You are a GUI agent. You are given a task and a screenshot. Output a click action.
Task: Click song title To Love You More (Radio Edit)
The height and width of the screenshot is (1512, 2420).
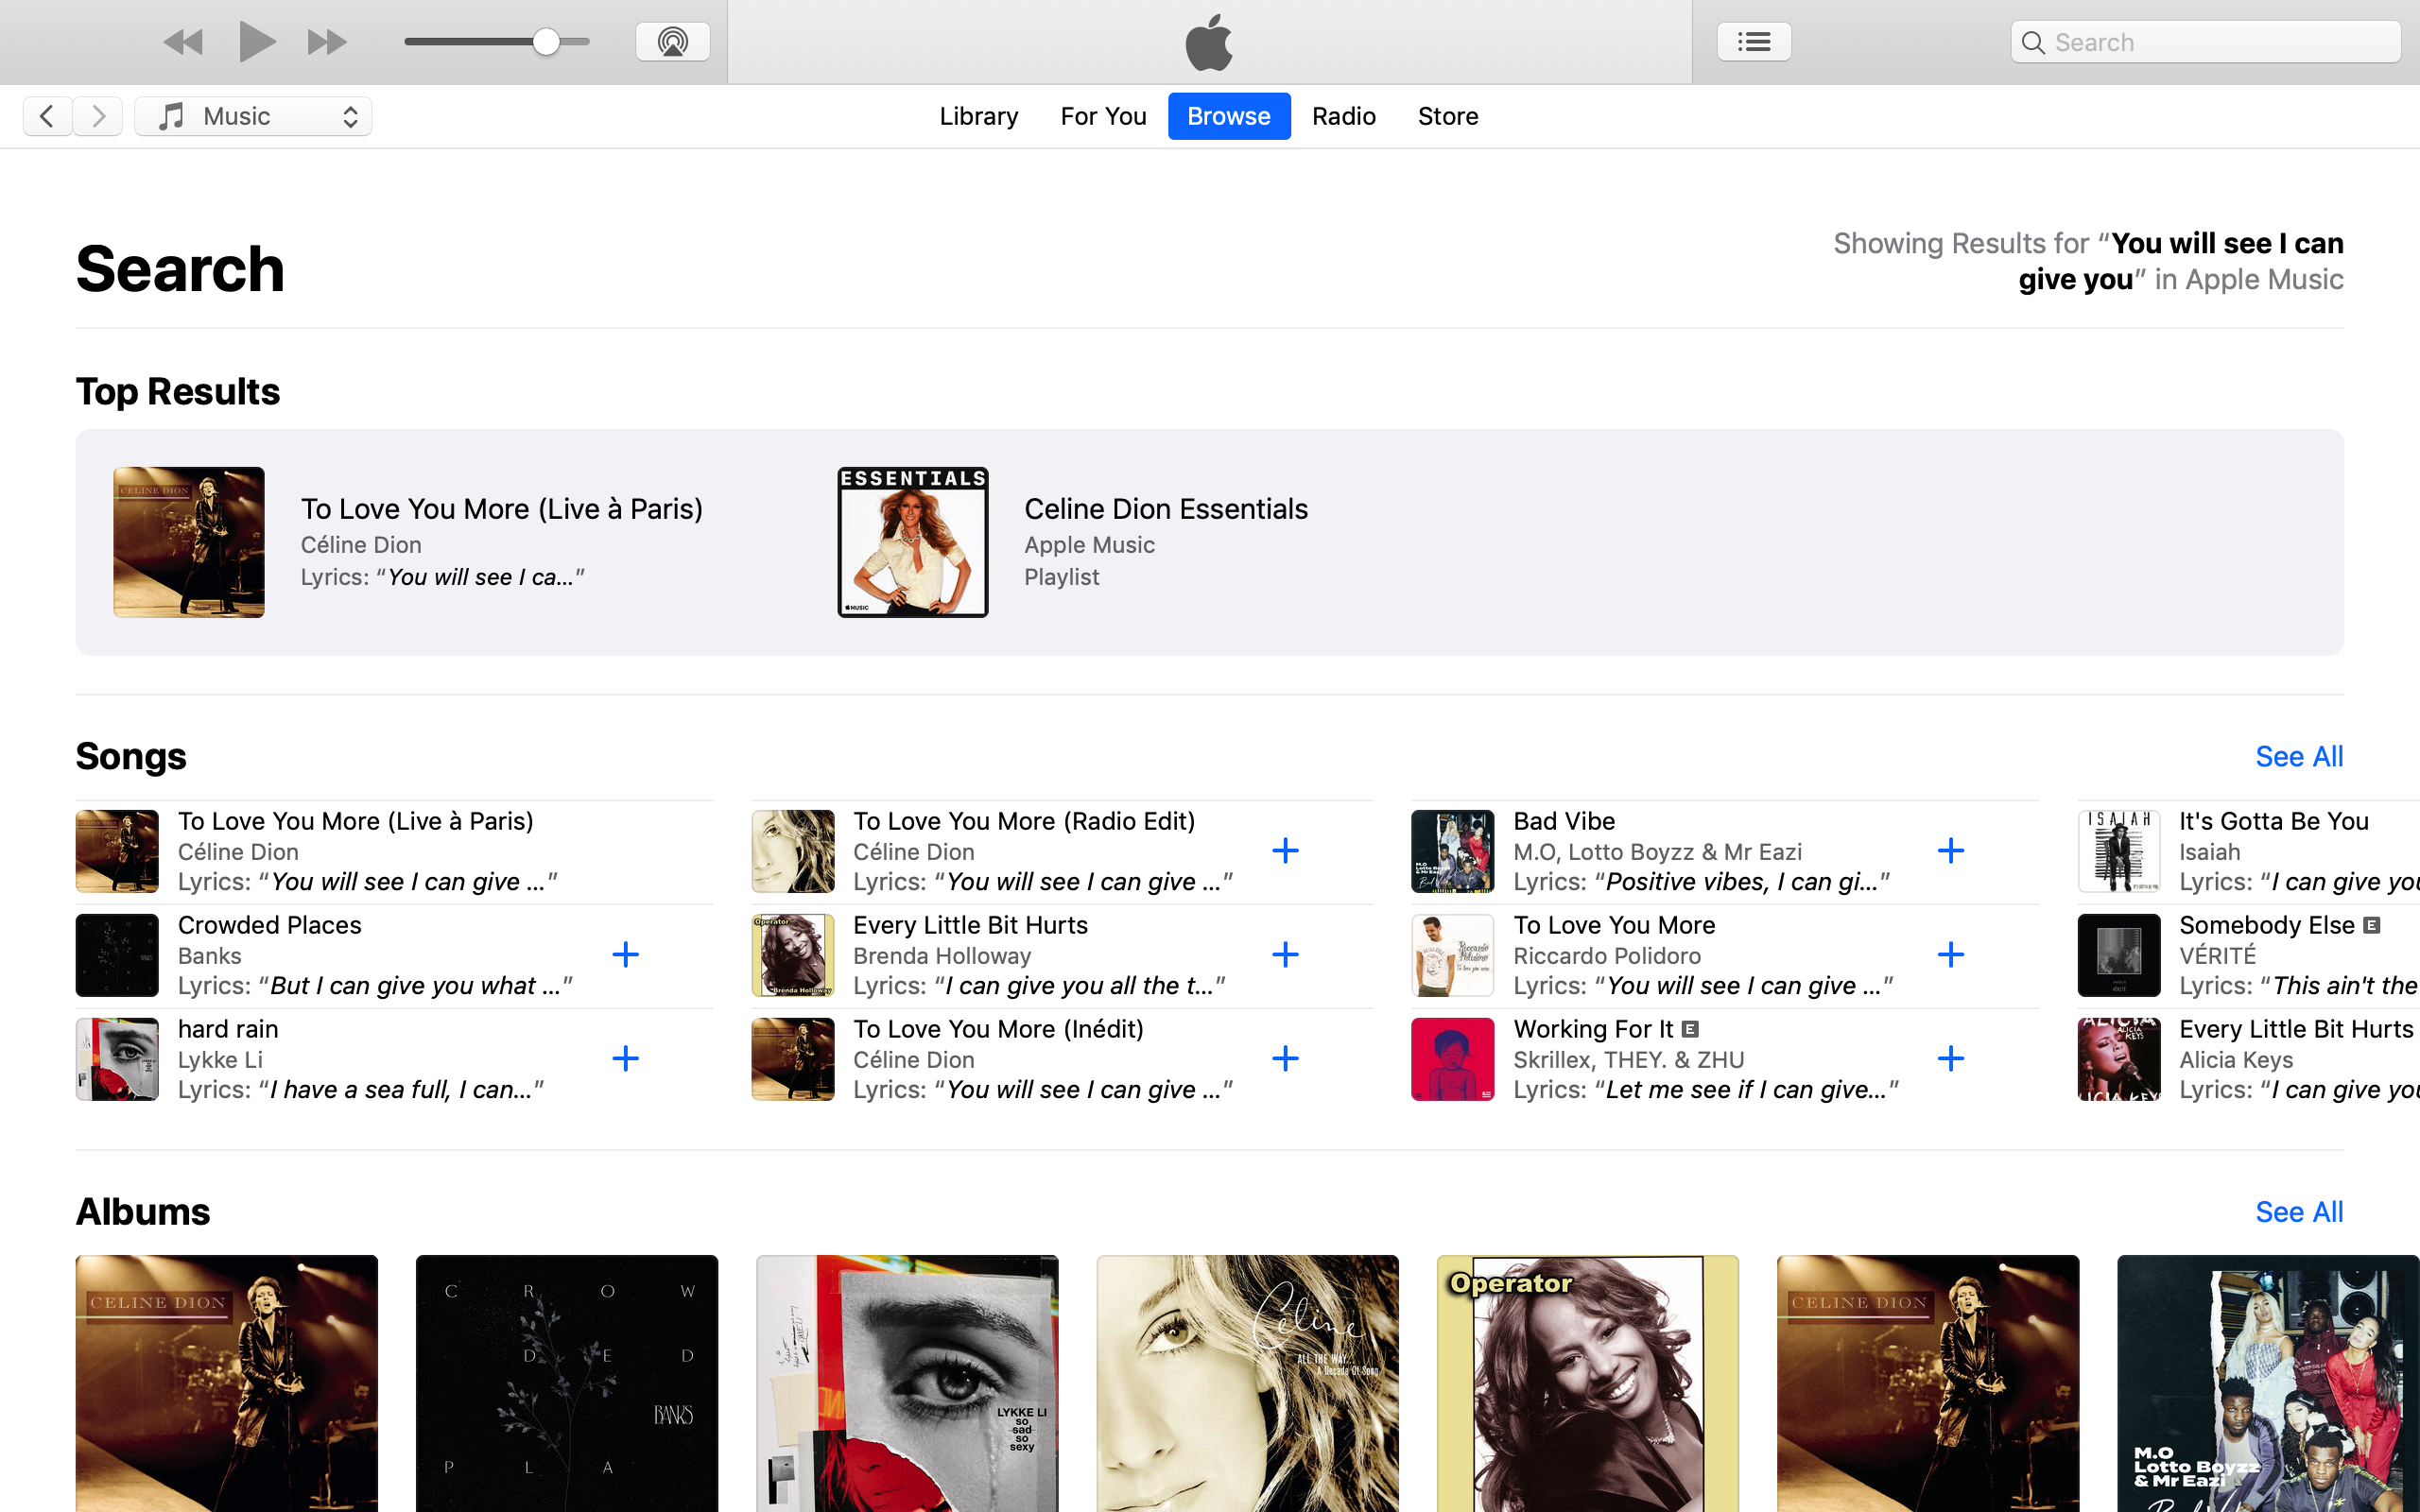[x=1024, y=821]
